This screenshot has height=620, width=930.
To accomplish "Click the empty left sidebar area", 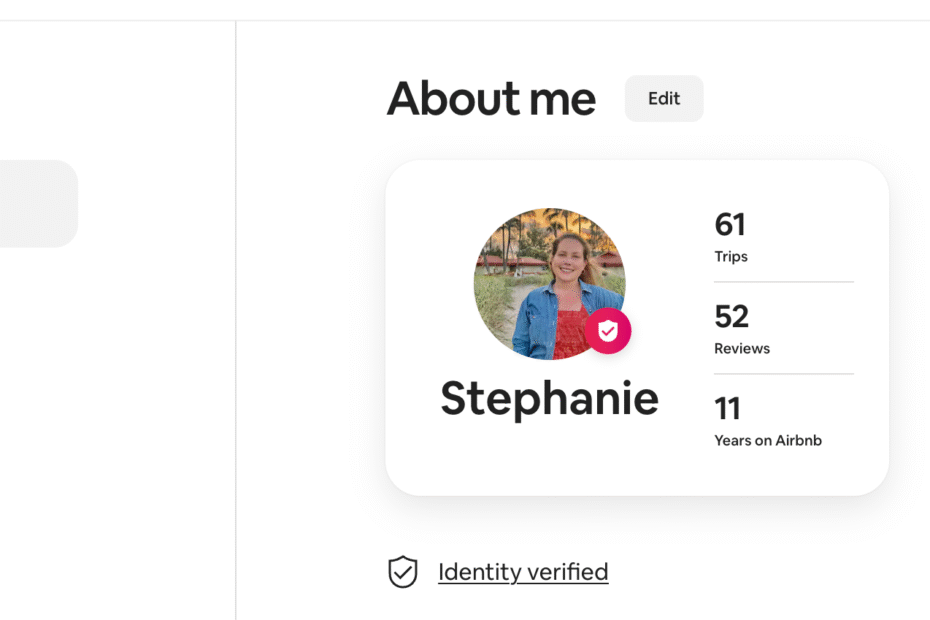I will pyautogui.click(x=117, y=415).
